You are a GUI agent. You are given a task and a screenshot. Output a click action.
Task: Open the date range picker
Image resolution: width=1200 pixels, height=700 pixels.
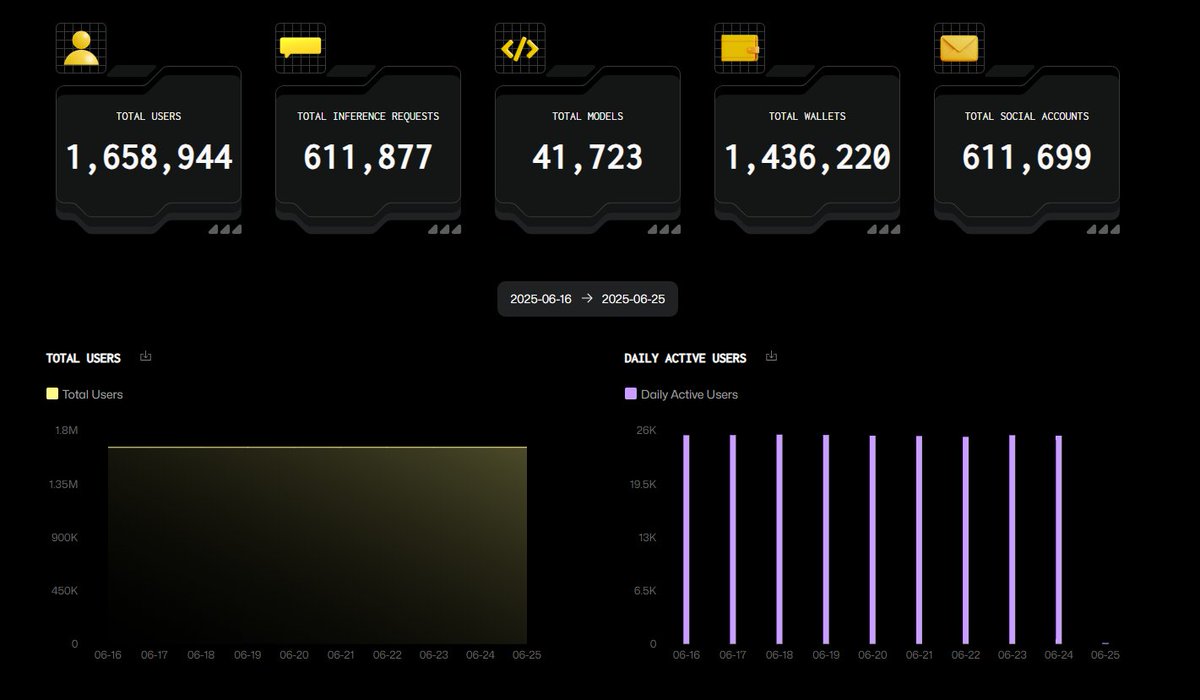[587, 299]
